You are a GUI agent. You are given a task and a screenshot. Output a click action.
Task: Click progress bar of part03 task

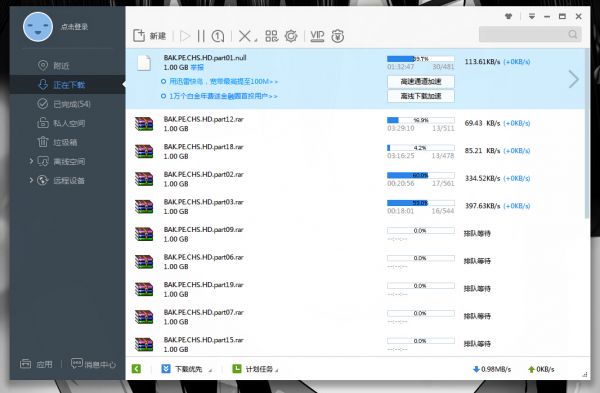(421, 203)
